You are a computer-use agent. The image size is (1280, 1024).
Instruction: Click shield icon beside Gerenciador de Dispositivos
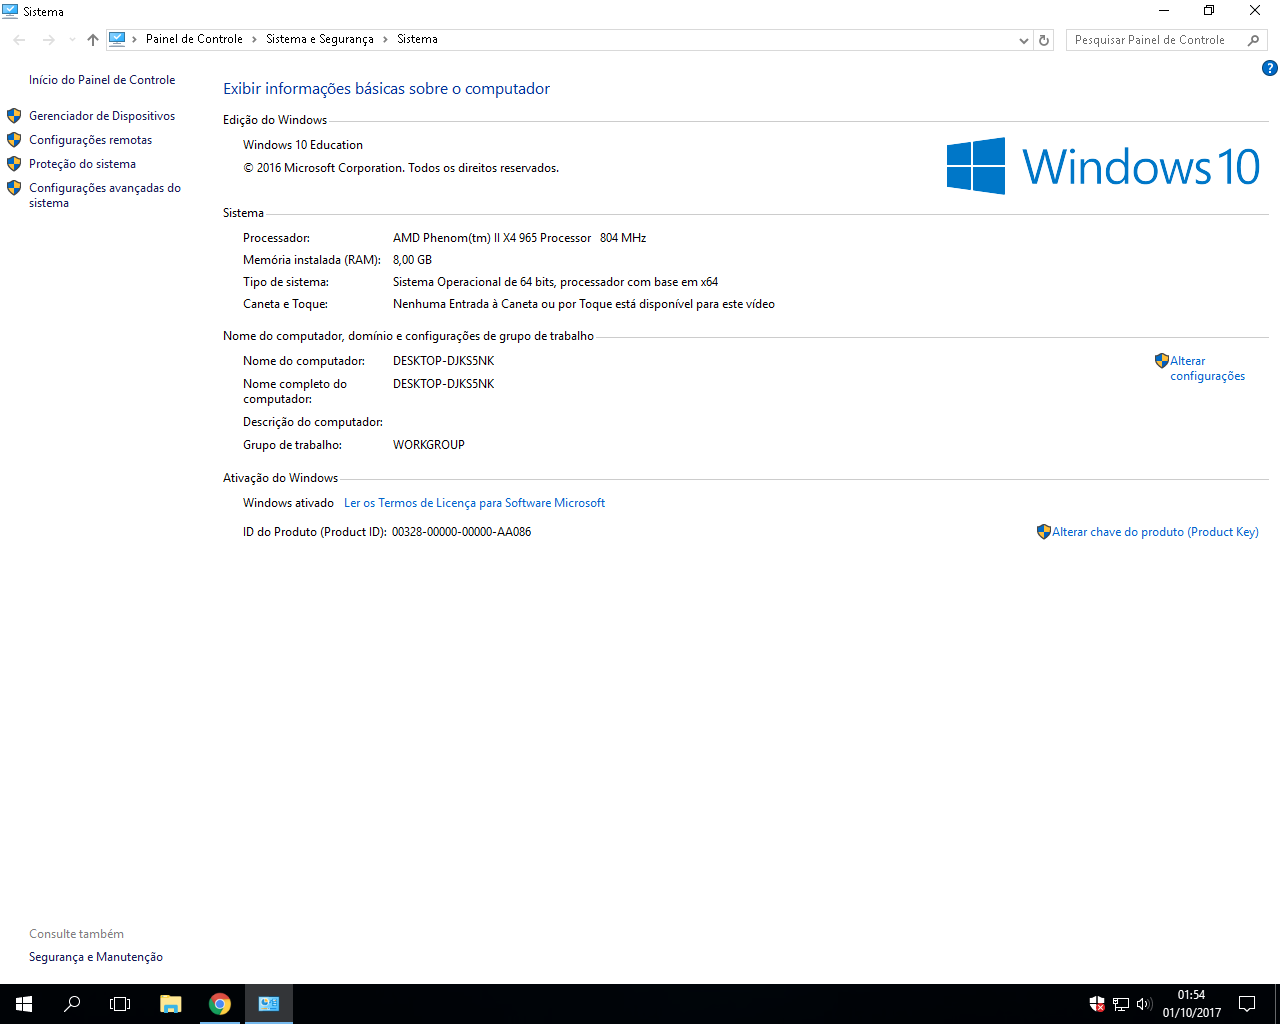coord(14,116)
